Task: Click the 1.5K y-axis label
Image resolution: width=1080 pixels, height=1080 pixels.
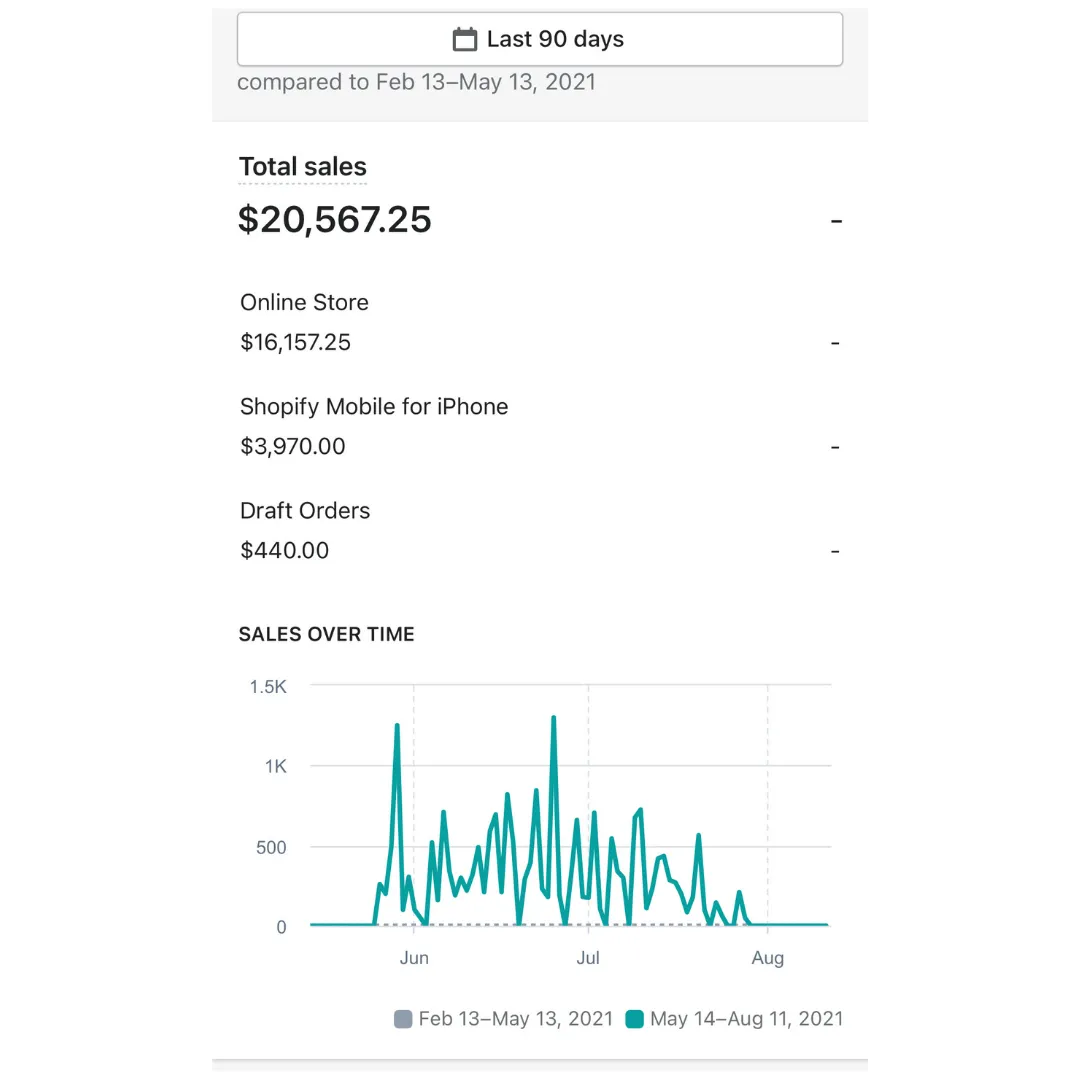Action: [x=268, y=687]
